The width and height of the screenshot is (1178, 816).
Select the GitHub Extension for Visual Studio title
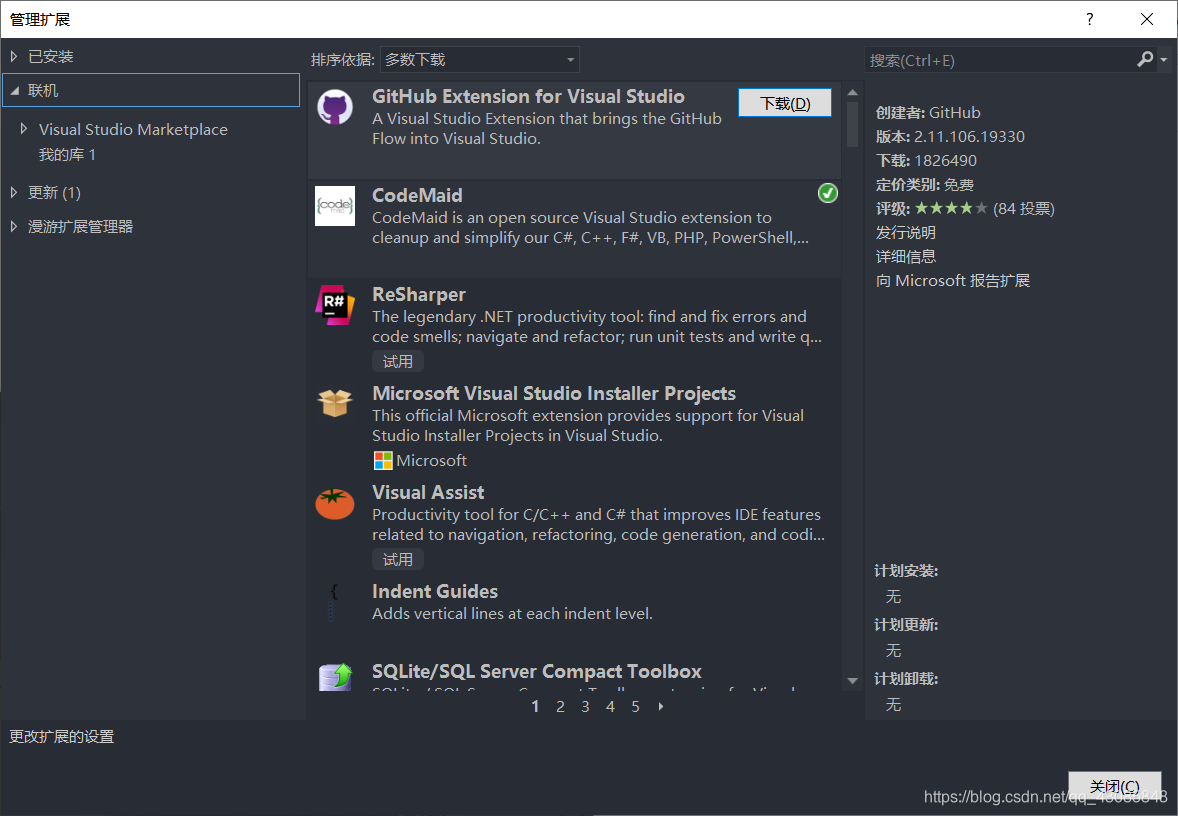pos(528,96)
